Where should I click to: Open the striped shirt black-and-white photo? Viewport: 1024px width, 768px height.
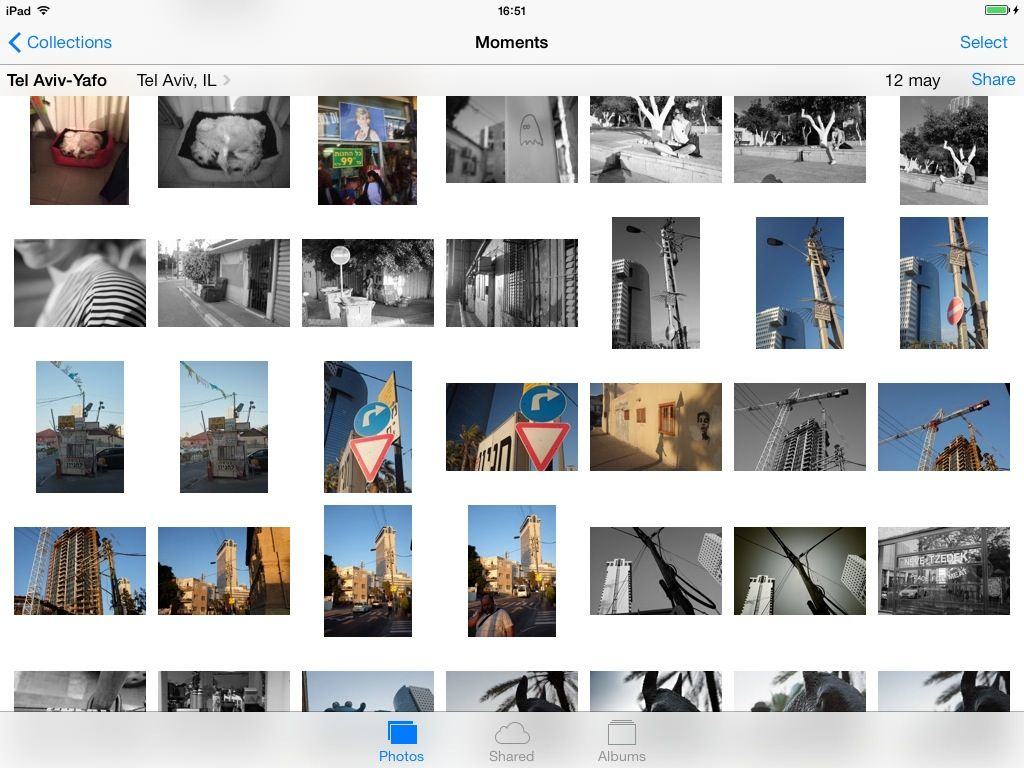tap(79, 283)
